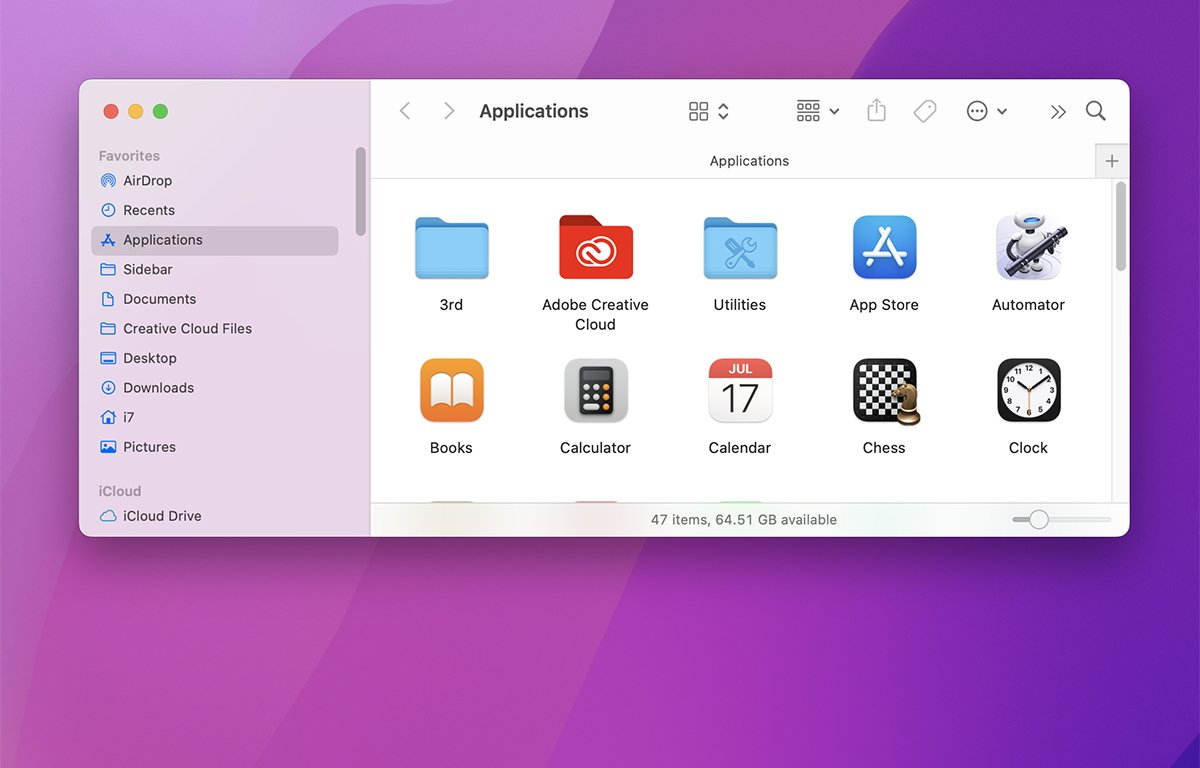Open the Adobe Creative Cloud folder
This screenshot has width=1200, height=768.
click(x=595, y=247)
